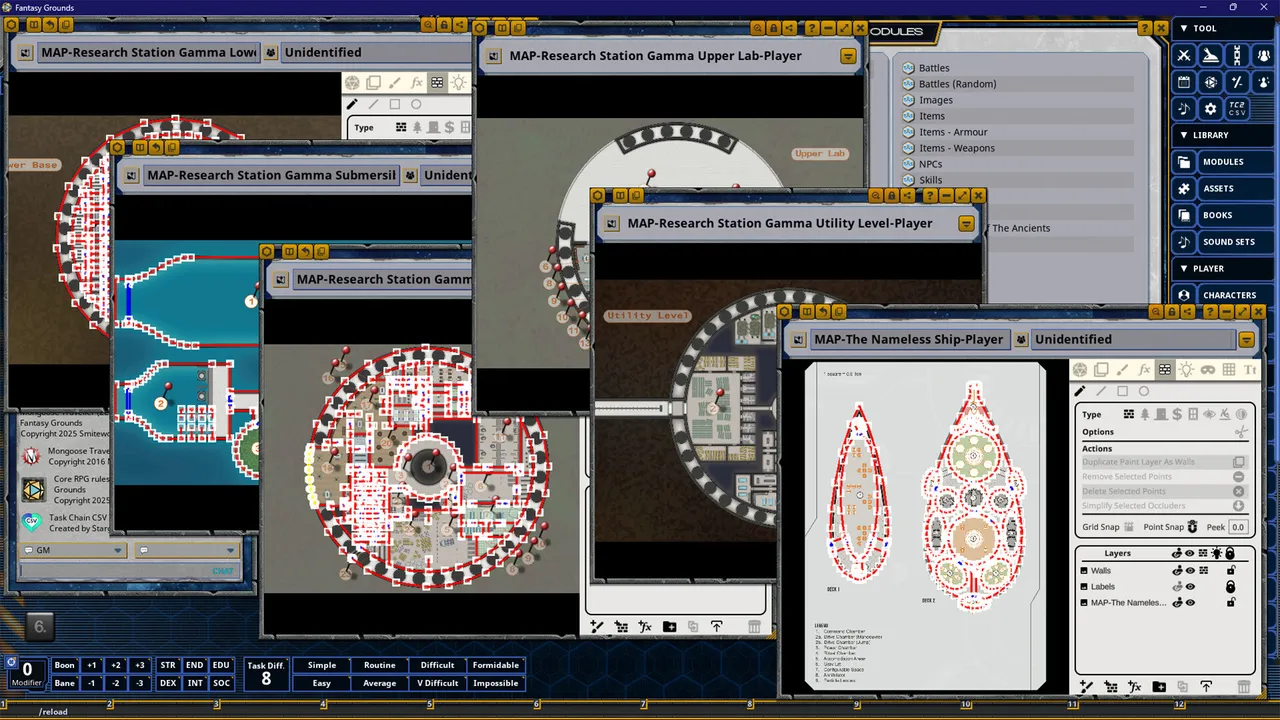
Task: Open Skills list entry
Action: [930, 180]
